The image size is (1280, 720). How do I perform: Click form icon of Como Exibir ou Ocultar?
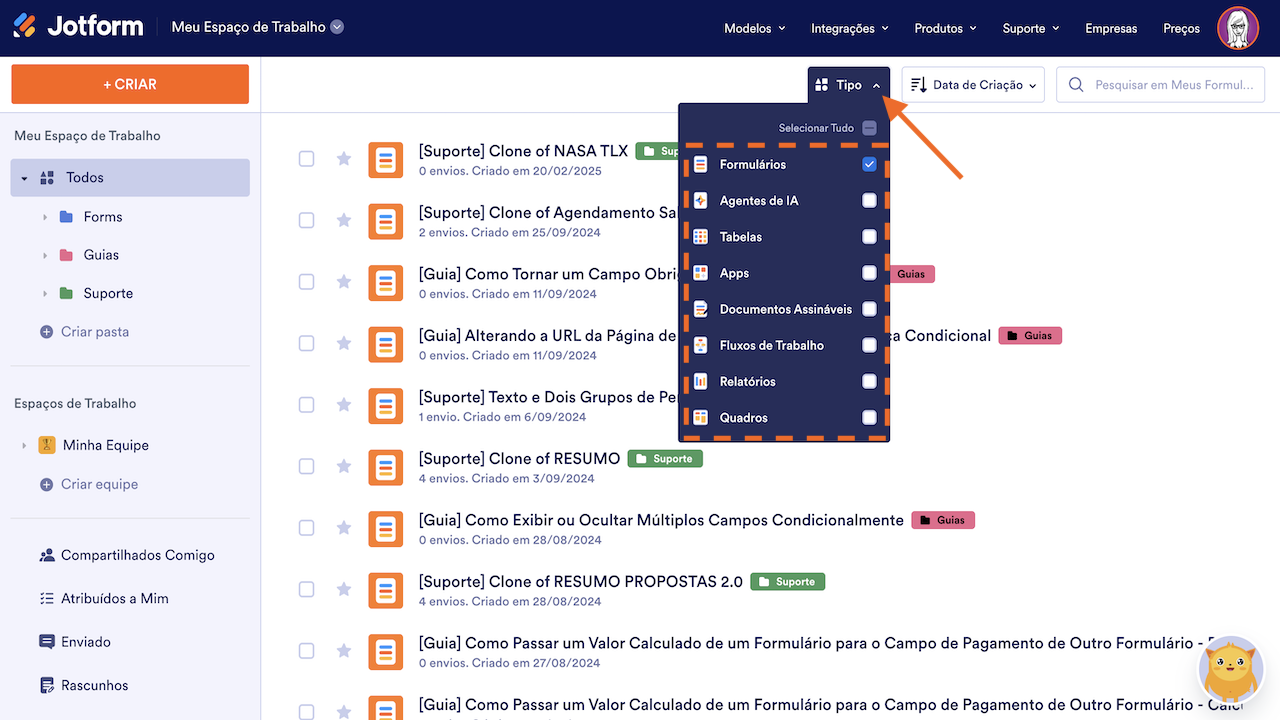point(386,529)
